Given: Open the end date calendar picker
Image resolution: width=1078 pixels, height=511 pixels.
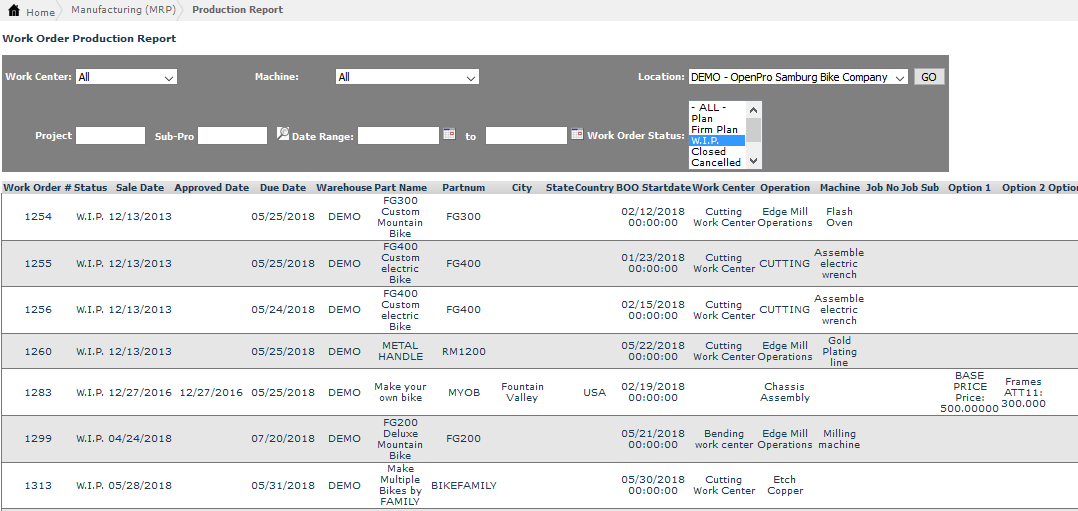Looking at the screenshot, I should point(577,134).
